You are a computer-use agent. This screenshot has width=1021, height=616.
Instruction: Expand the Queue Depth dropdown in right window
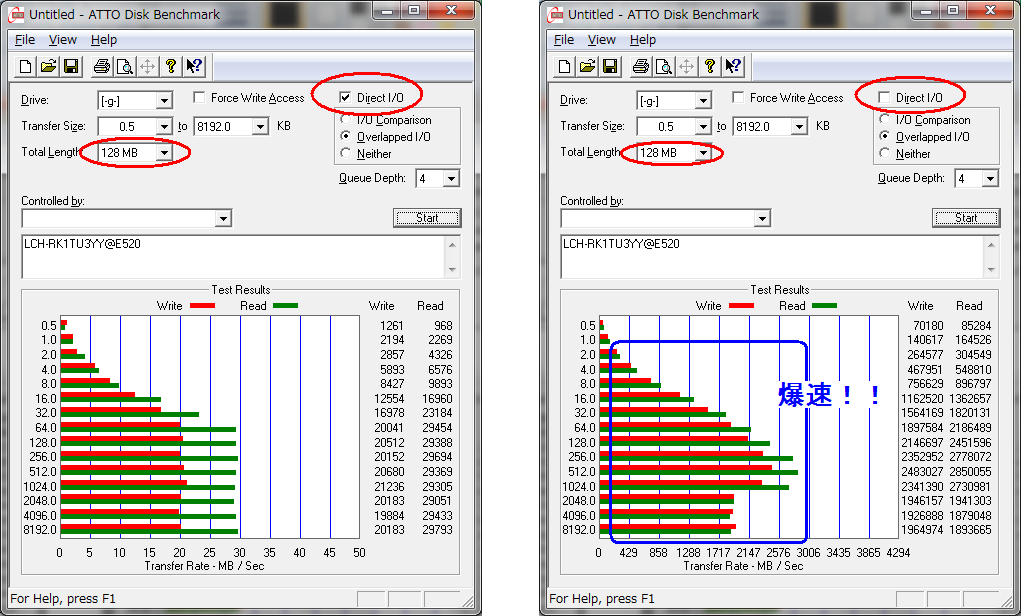[x=989, y=179]
